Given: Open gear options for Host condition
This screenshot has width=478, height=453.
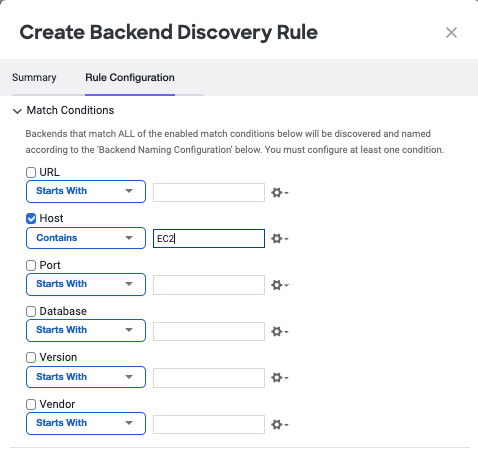Looking at the screenshot, I should point(279,239).
